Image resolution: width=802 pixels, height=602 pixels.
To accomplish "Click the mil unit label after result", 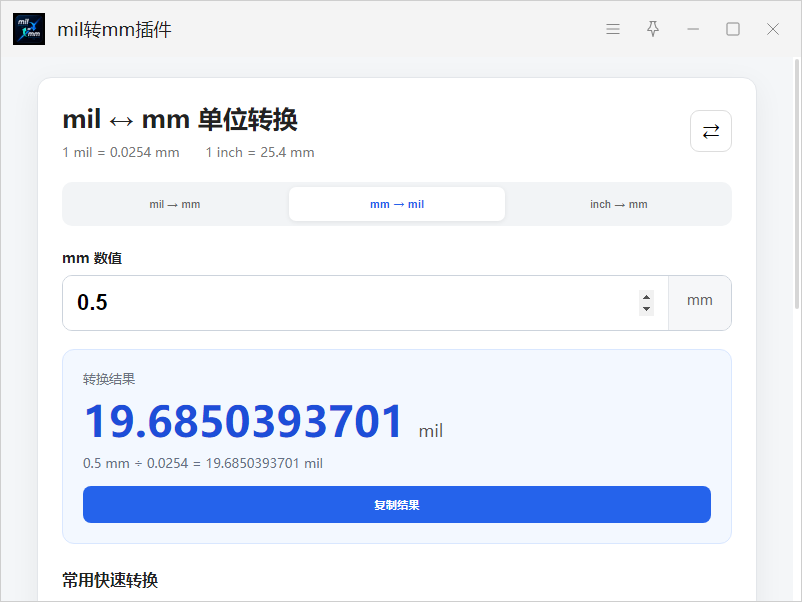I will (x=431, y=431).
